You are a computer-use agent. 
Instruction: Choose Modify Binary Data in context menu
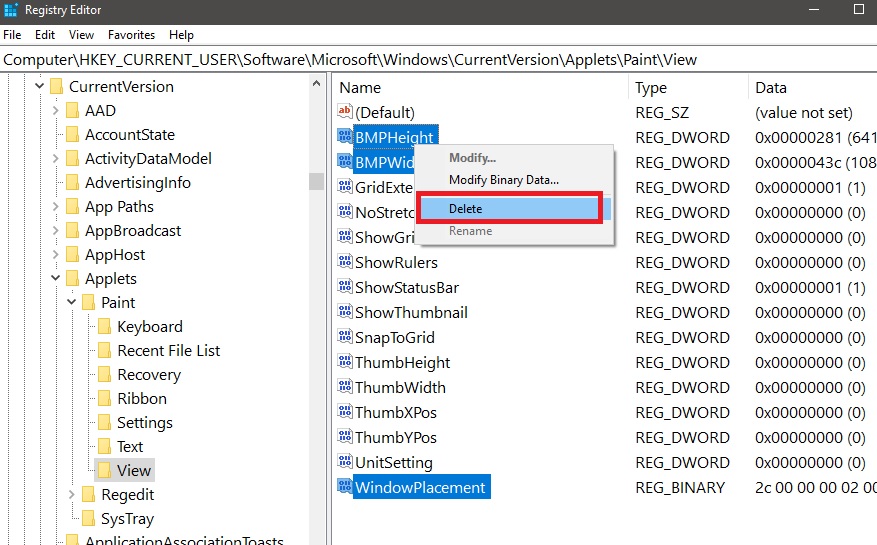click(x=504, y=180)
